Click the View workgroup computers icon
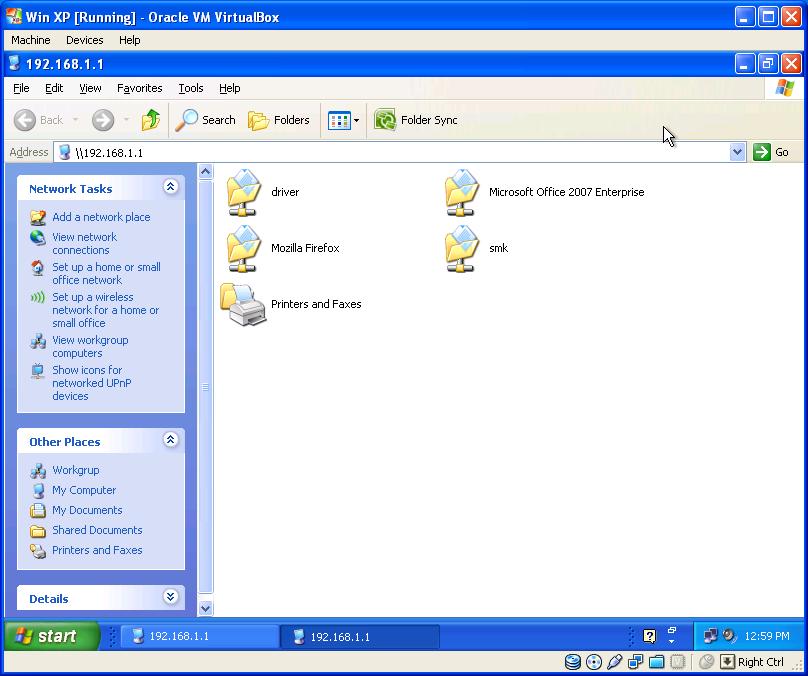This screenshot has width=808, height=676. click(38, 341)
